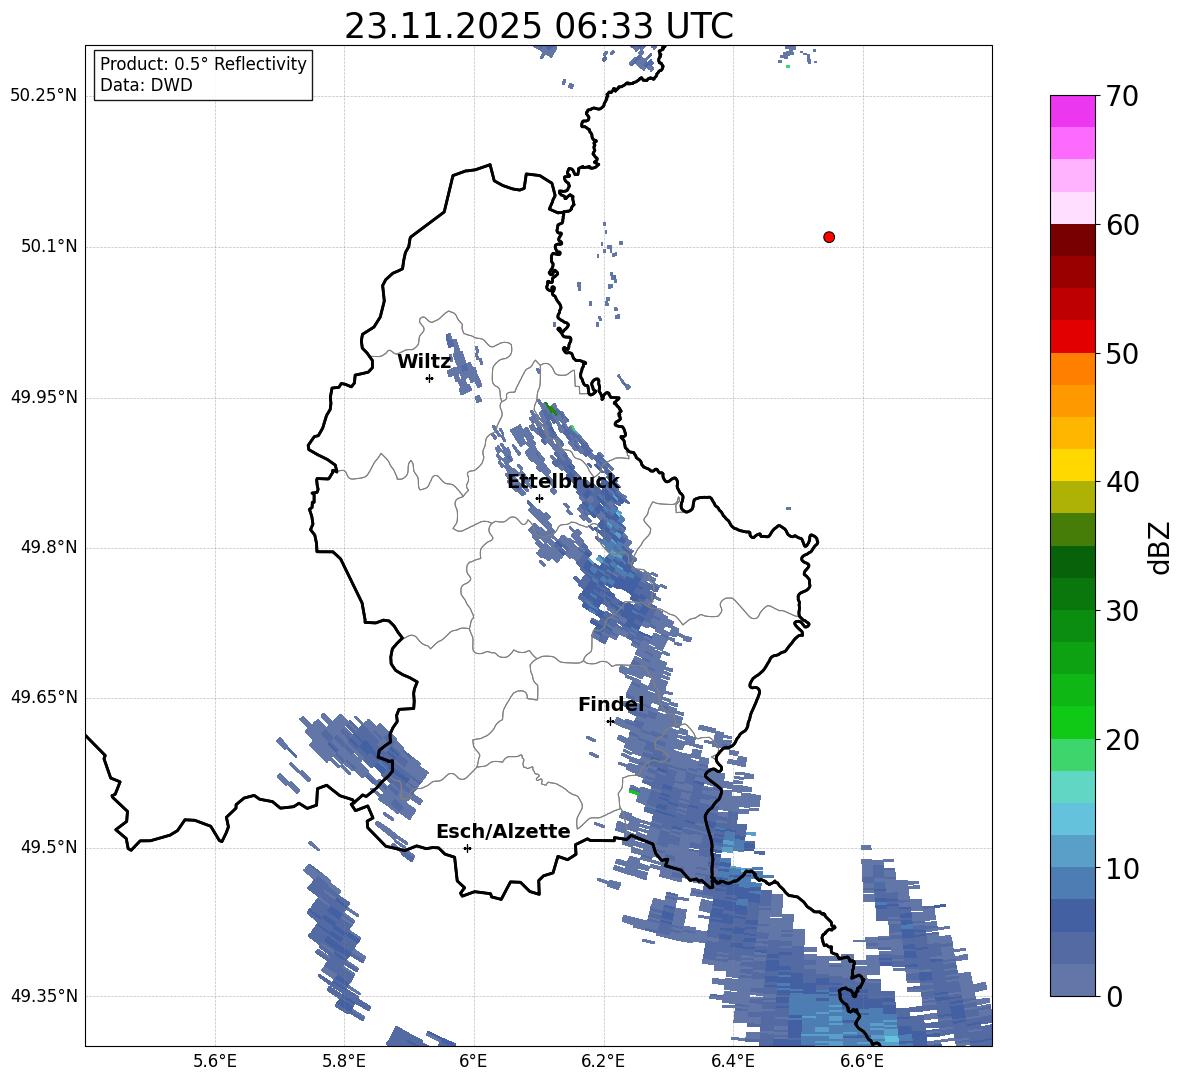The height and width of the screenshot is (1081, 1184).
Task: Click the 49.5°N latitude label
Action: click(x=48, y=847)
